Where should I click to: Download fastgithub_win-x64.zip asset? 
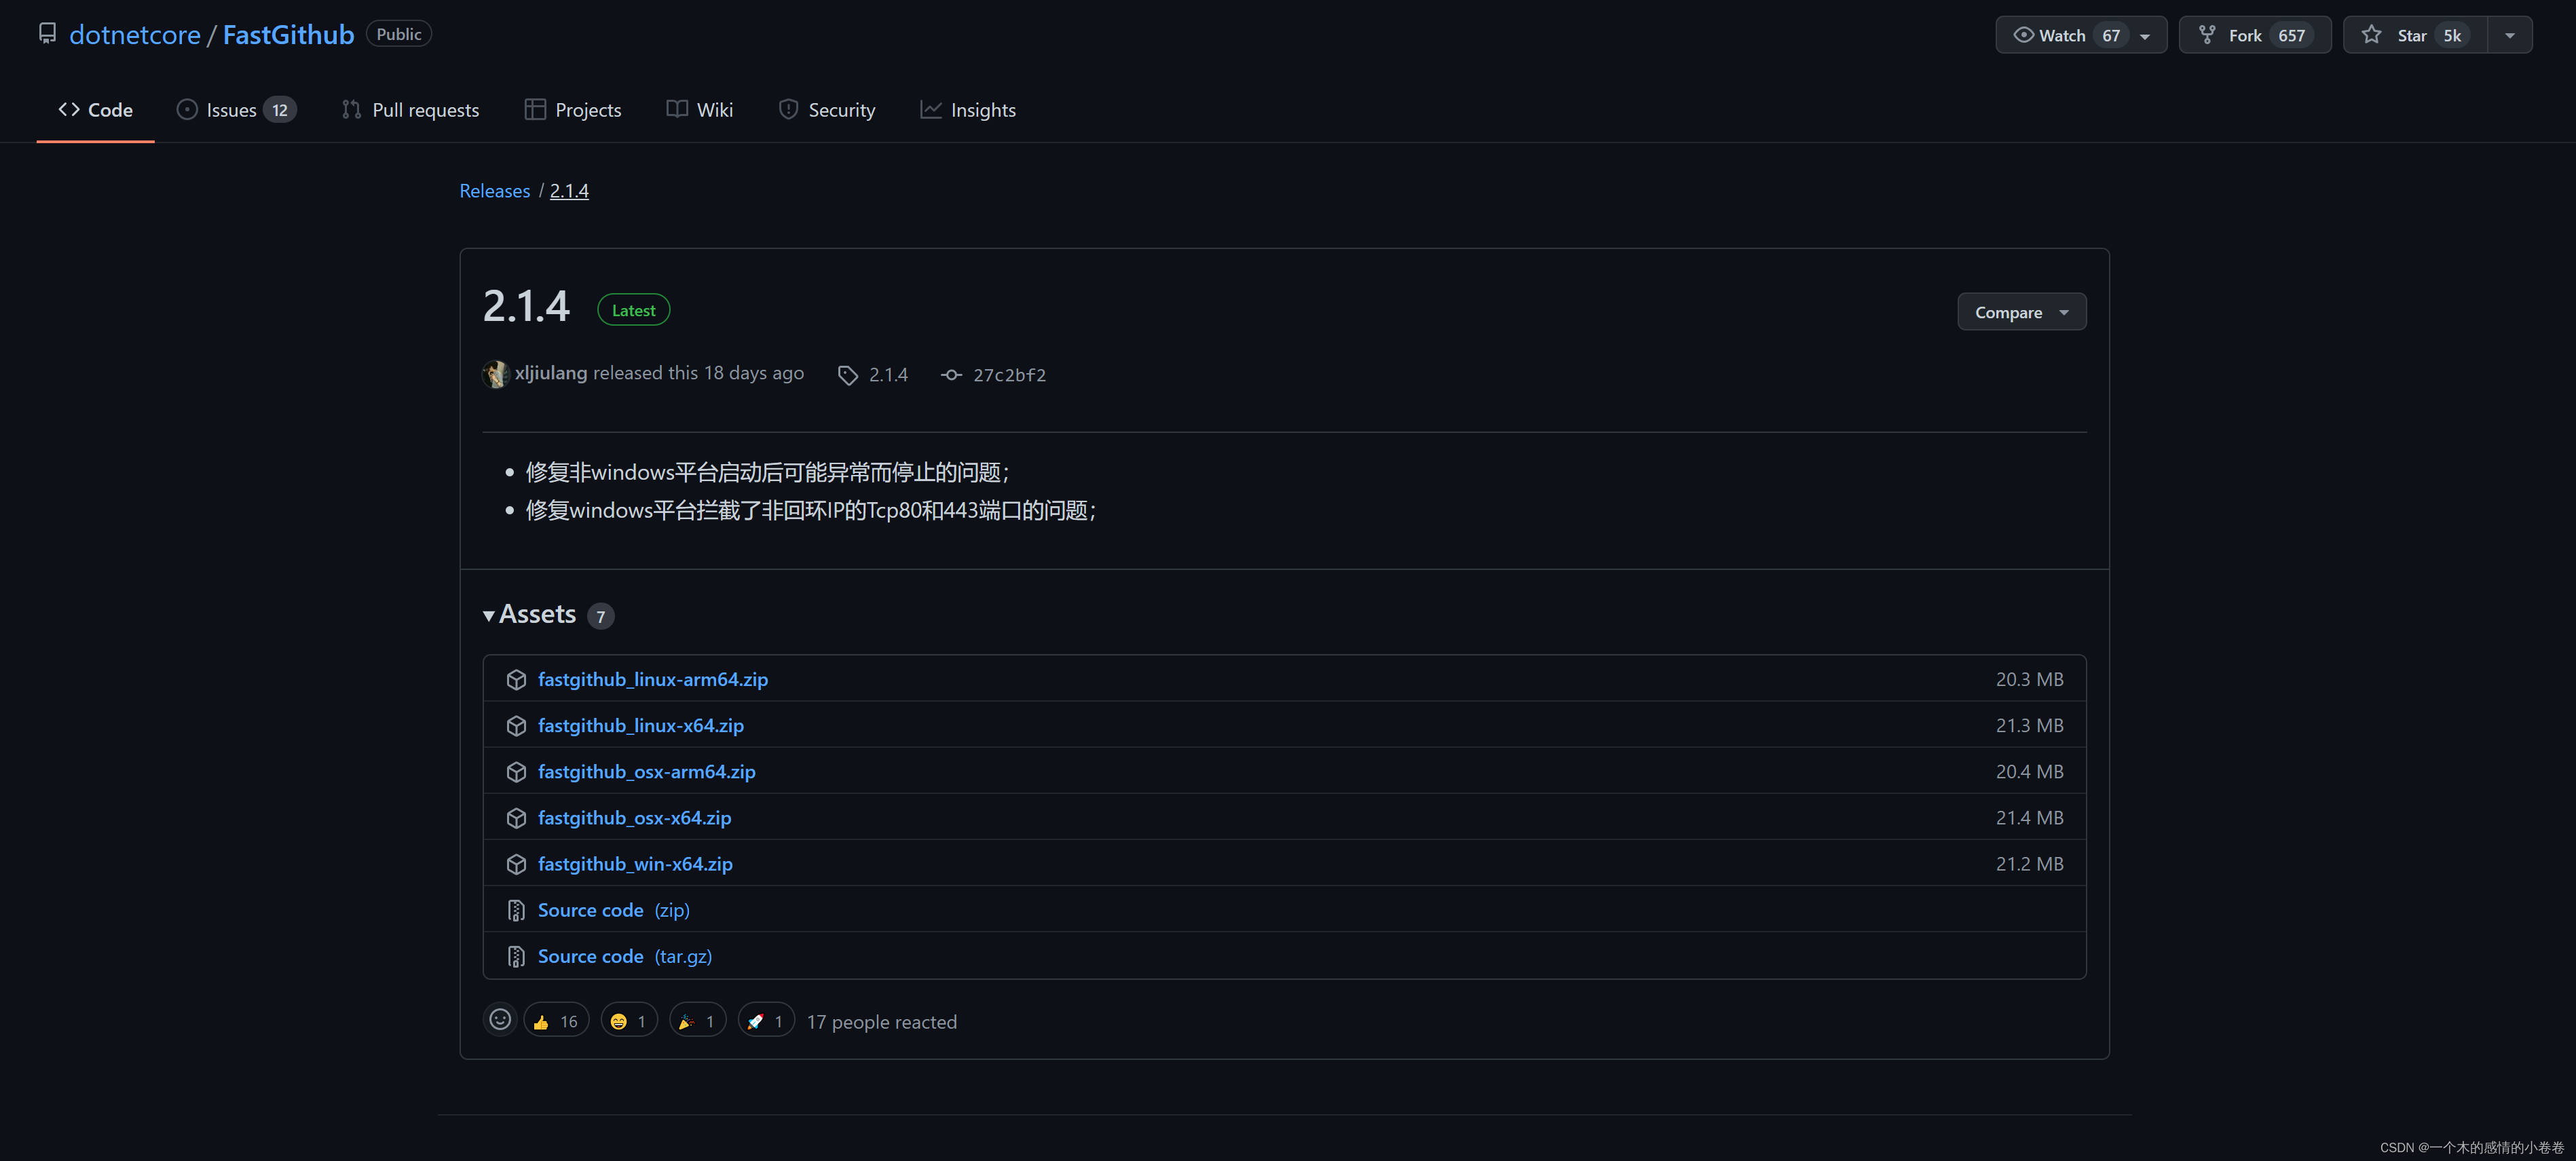(635, 863)
